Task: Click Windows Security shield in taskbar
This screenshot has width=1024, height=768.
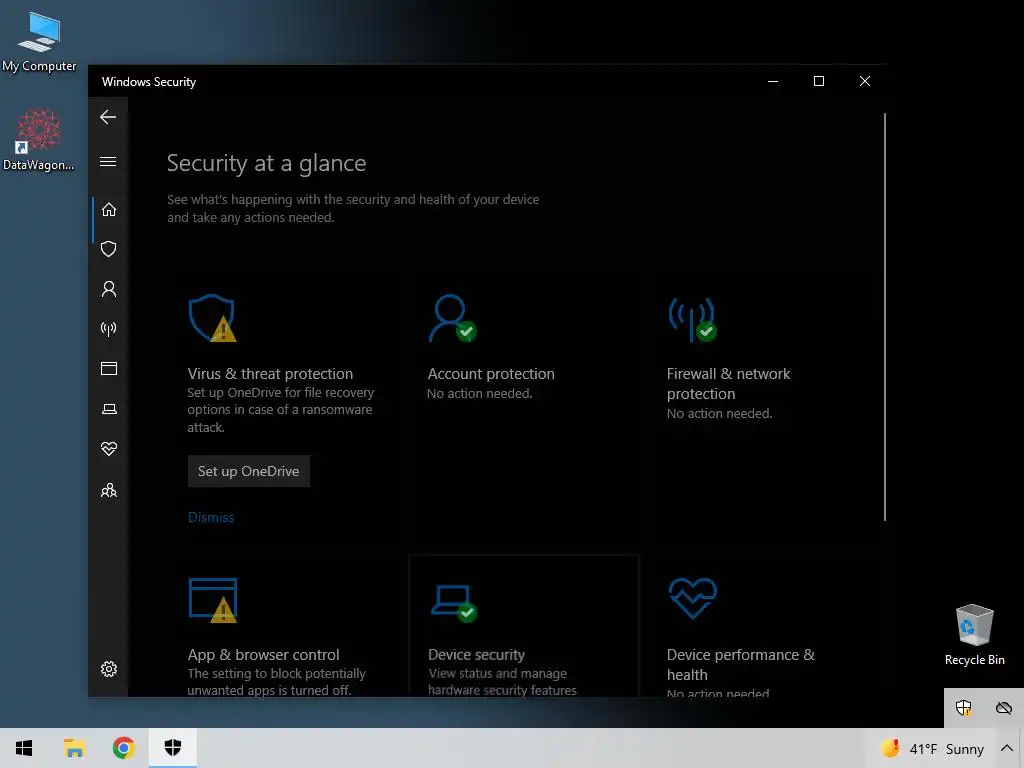Action: 172,748
